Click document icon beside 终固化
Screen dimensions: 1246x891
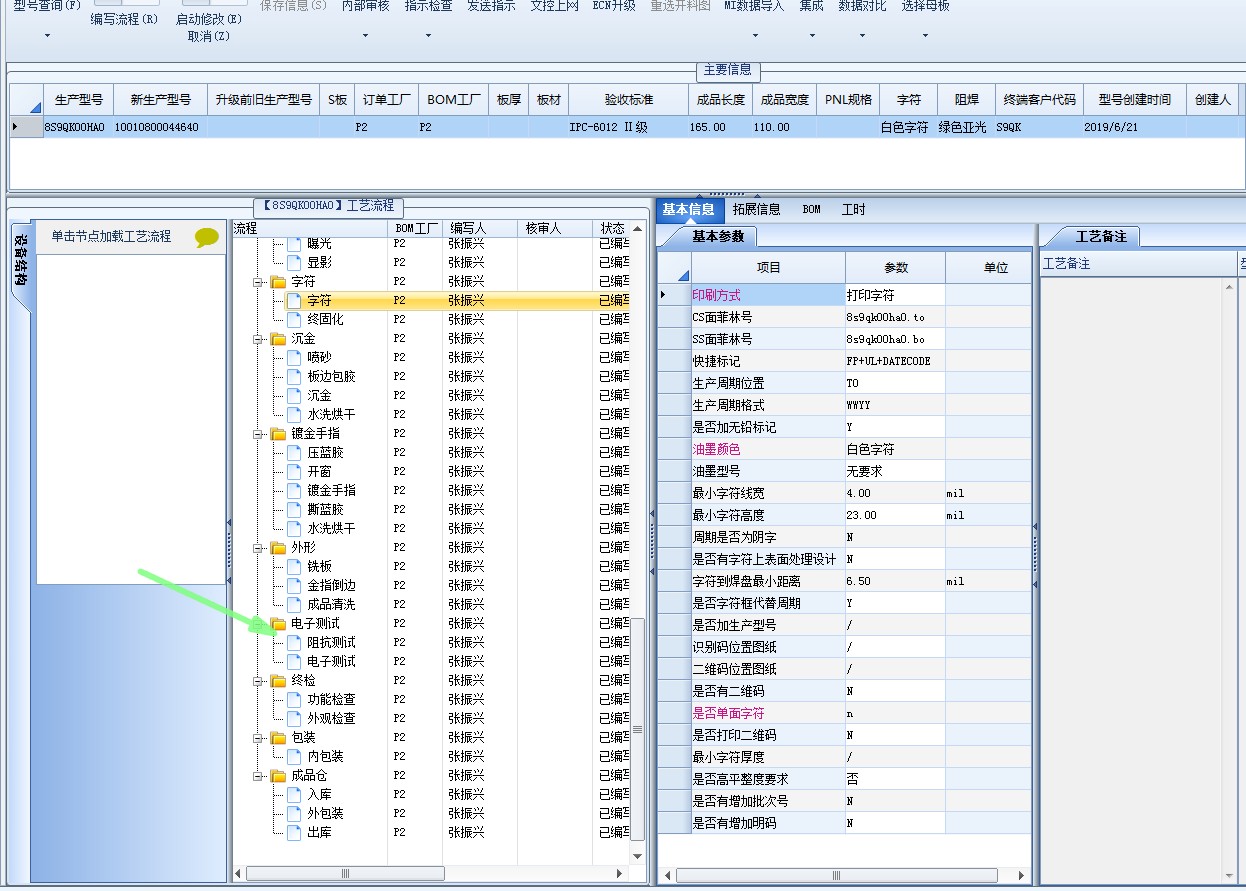294,319
